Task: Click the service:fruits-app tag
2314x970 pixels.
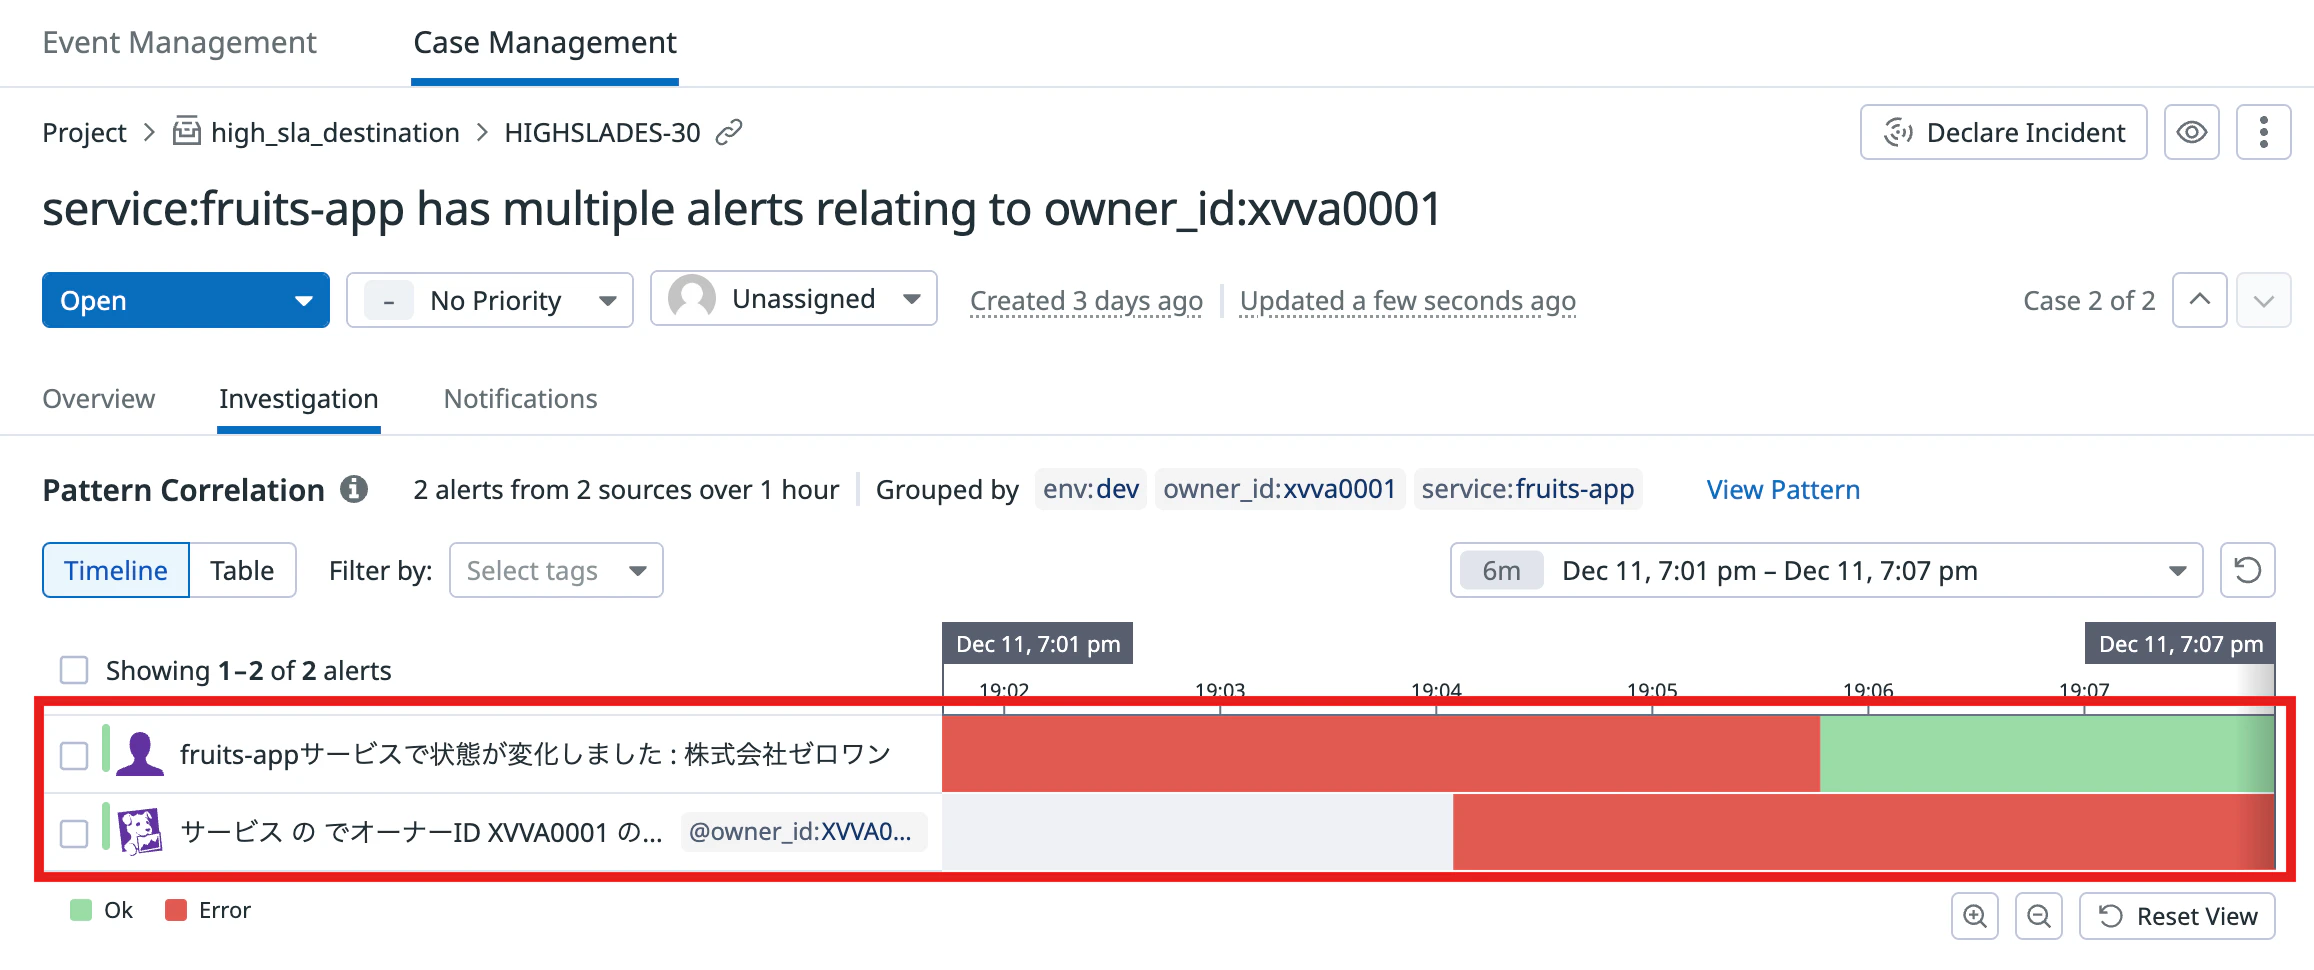Action: point(1528,489)
